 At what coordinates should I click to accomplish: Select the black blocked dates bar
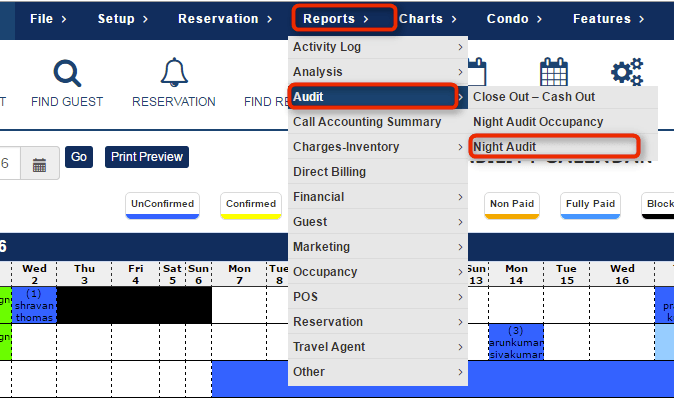134,305
